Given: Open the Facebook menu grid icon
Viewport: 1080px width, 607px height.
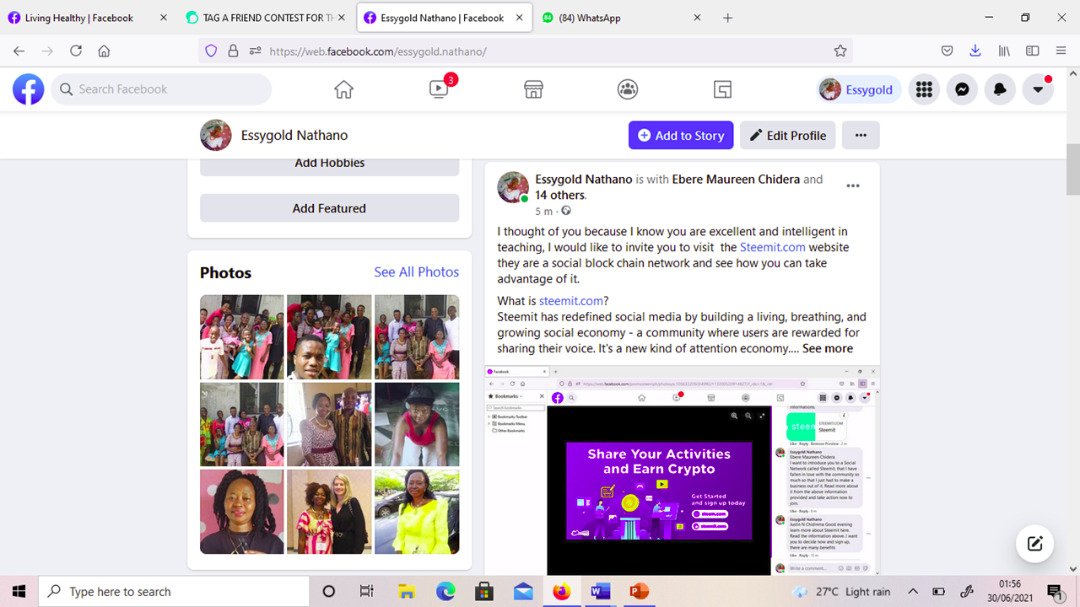Looking at the screenshot, I should (x=924, y=90).
